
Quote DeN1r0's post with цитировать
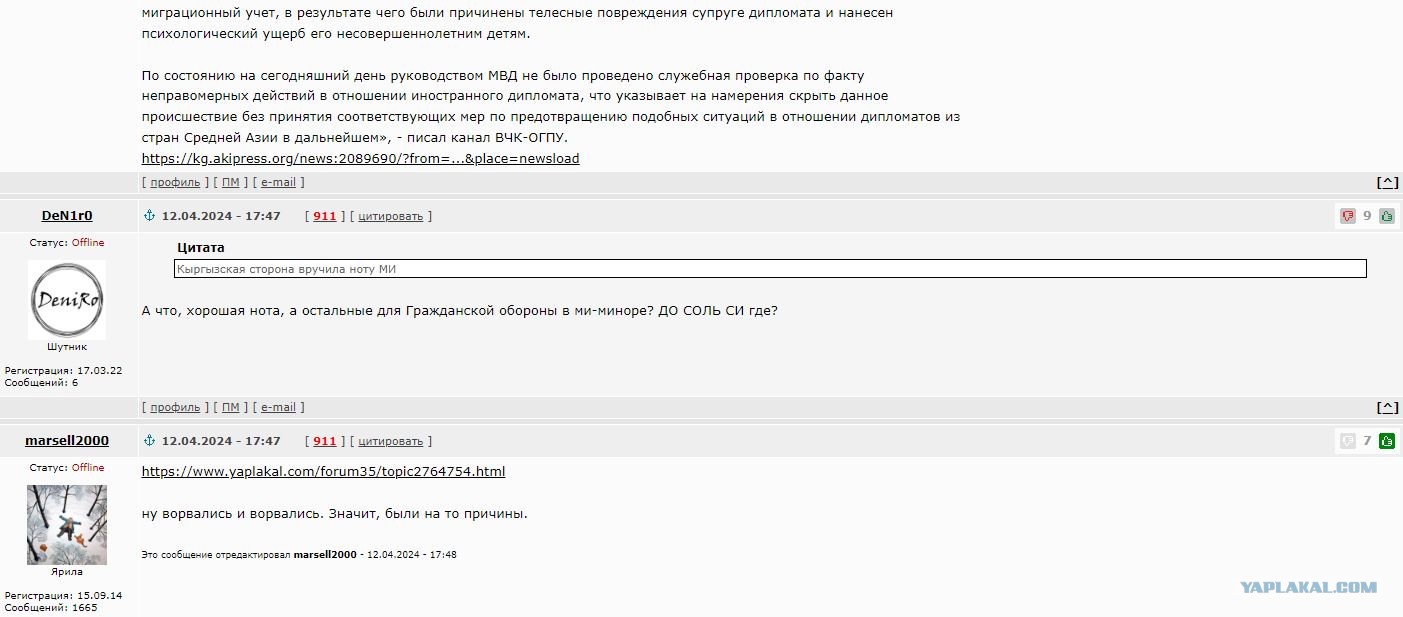pos(391,216)
